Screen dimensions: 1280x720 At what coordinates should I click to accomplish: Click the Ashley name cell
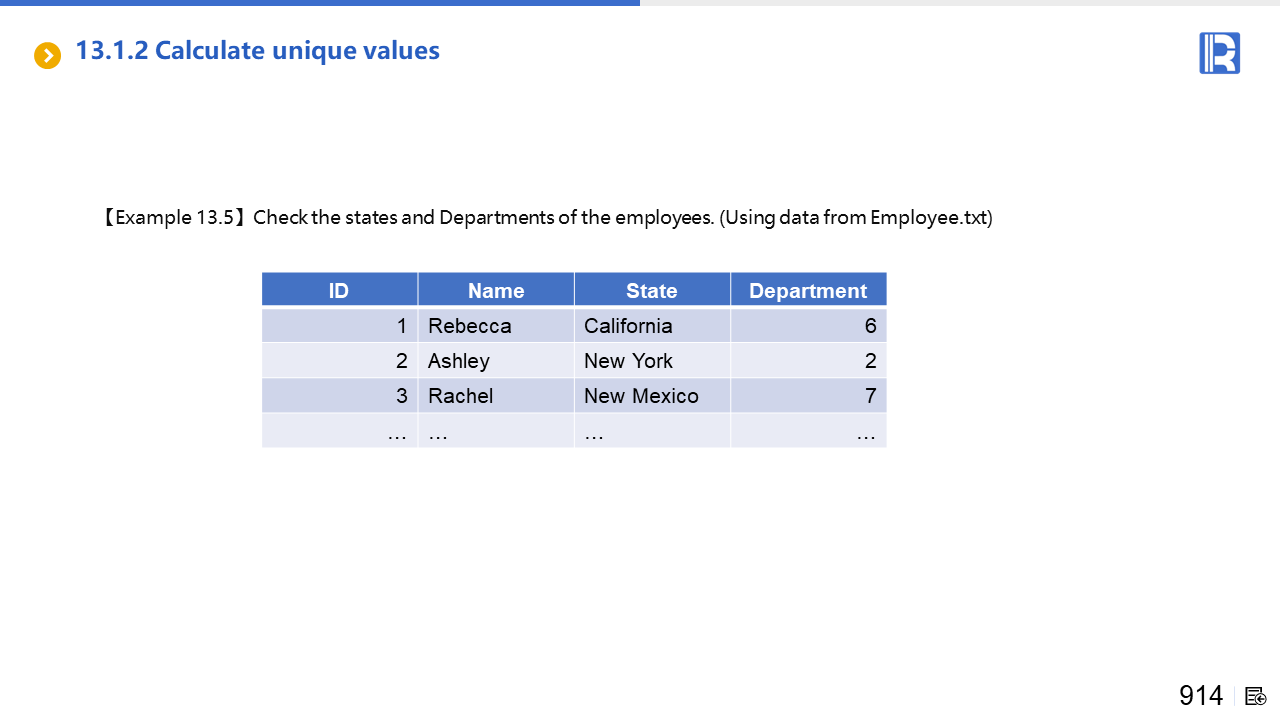click(459, 361)
